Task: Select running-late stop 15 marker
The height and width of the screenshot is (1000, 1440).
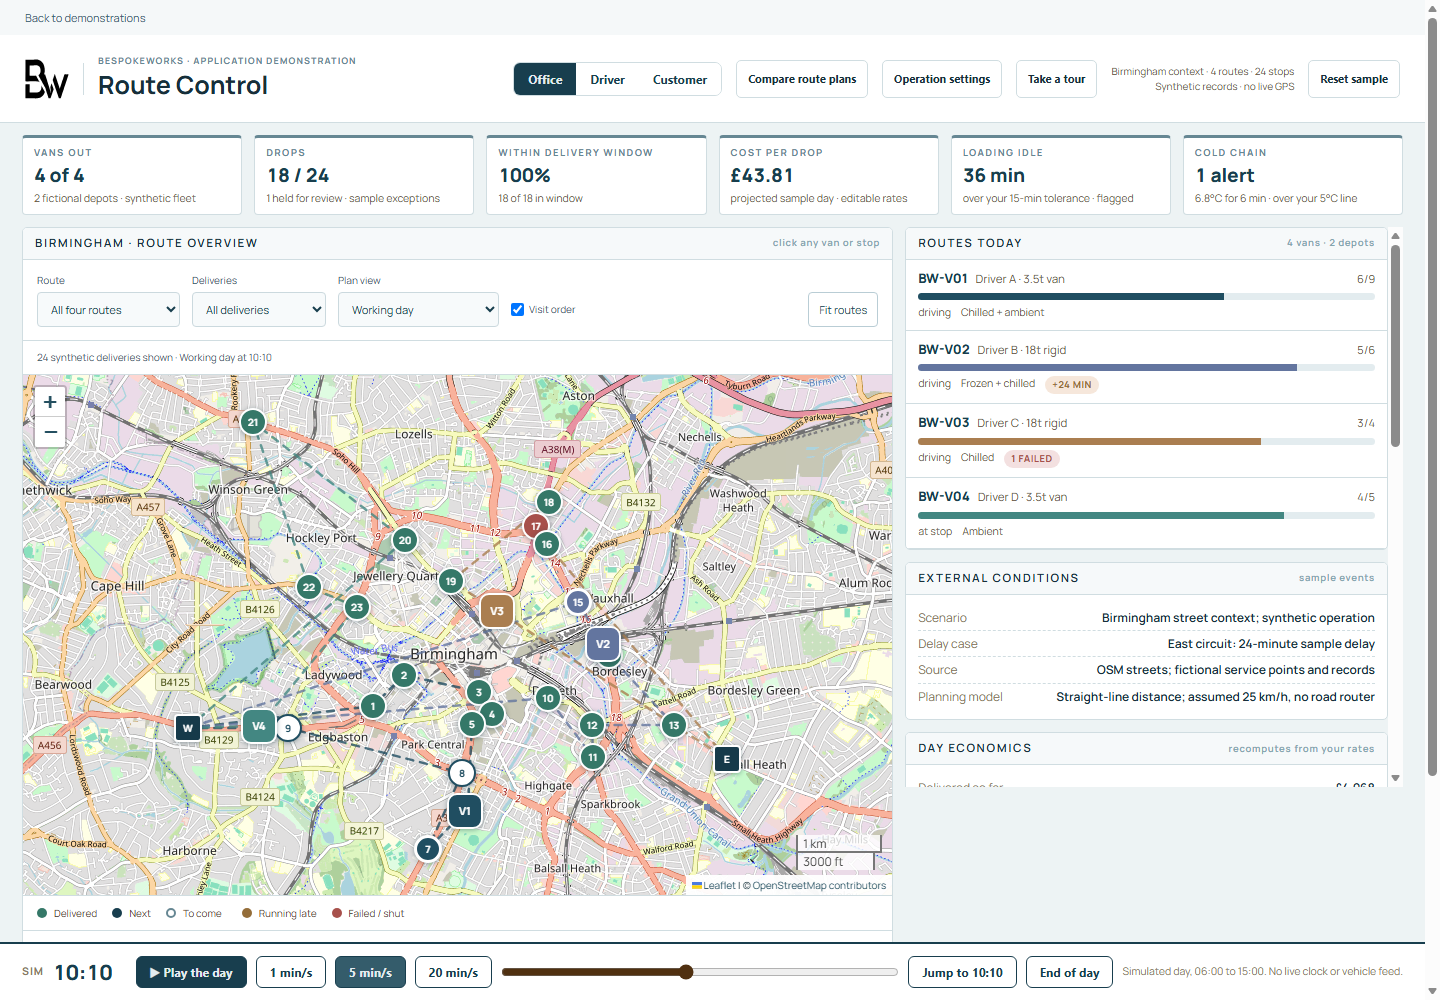Action: (578, 602)
